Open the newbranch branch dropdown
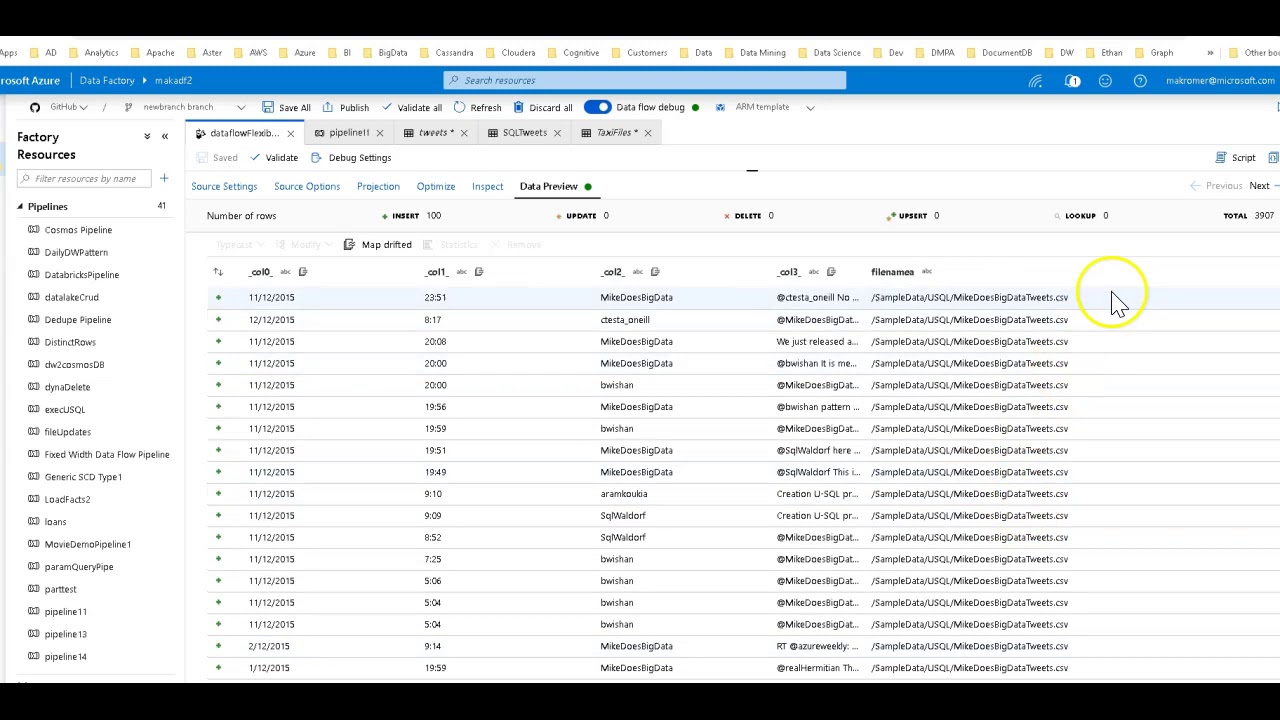This screenshot has width=1280, height=720. click(186, 107)
